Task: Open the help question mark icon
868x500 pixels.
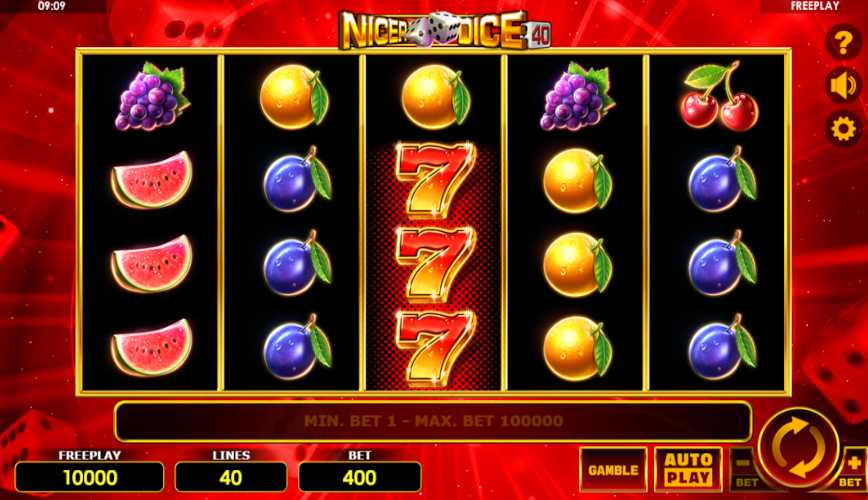Action: pos(843,42)
